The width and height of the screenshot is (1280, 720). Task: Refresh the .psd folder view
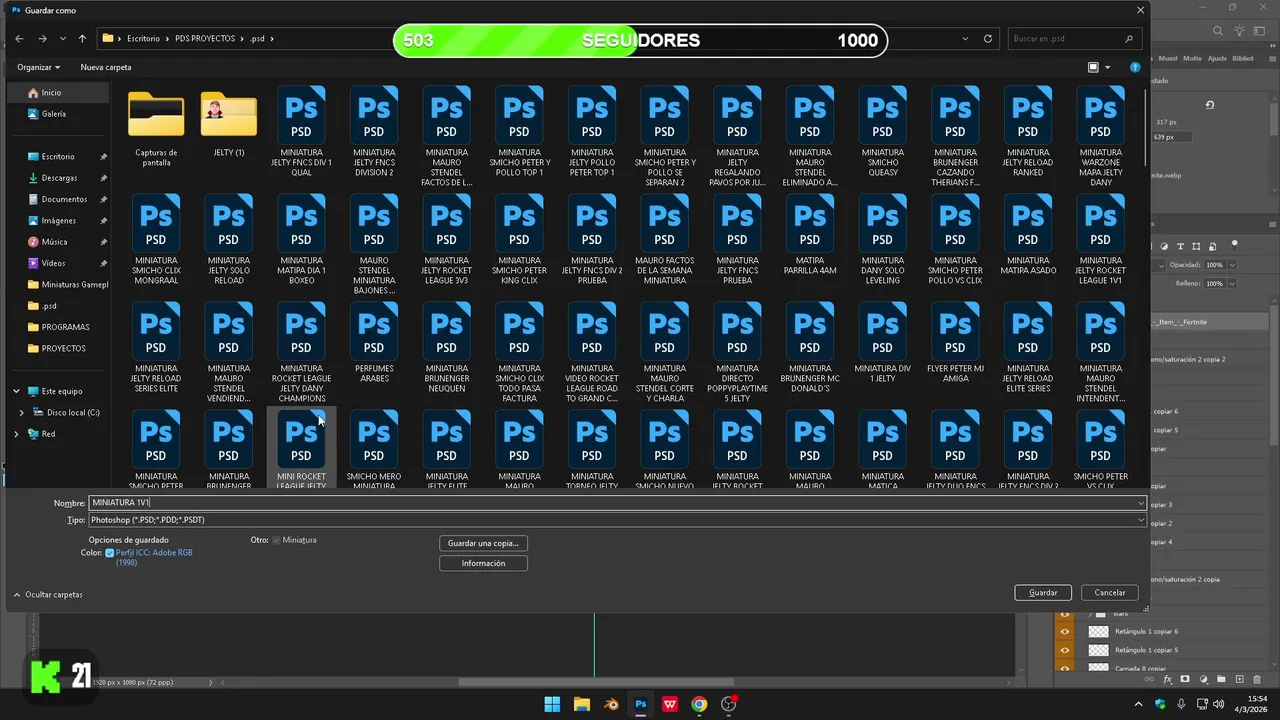(x=988, y=39)
